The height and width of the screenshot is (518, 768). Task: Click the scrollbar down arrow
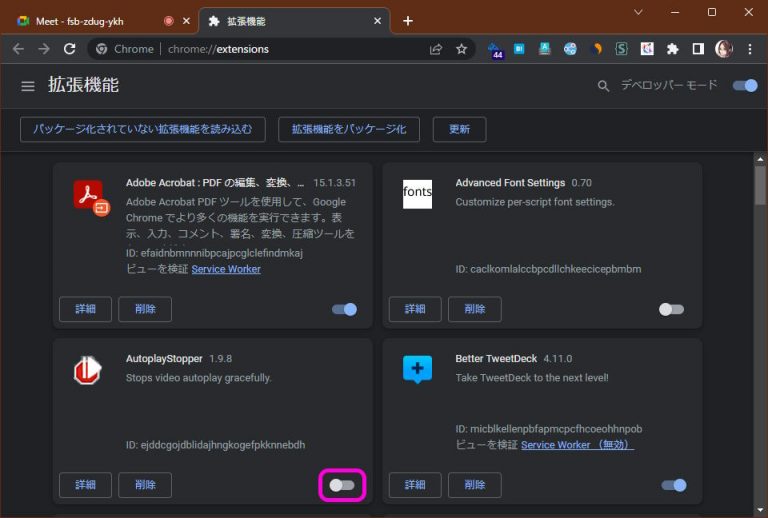(760, 510)
